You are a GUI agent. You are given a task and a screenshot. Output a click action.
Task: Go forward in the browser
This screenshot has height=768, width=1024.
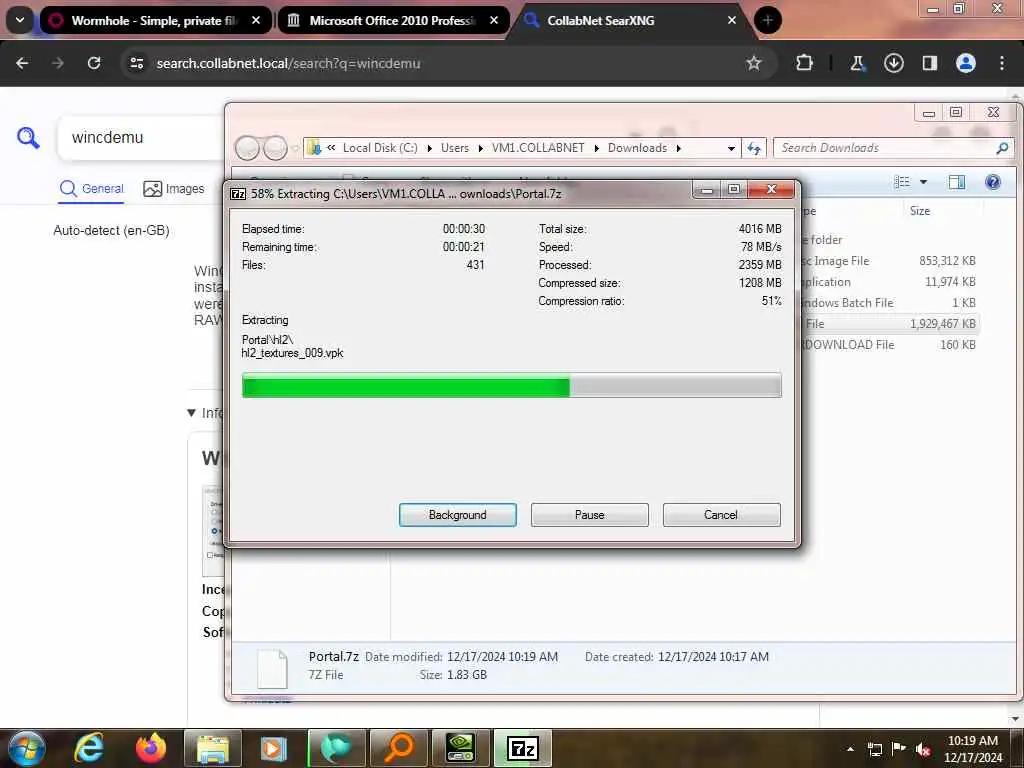[x=57, y=63]
